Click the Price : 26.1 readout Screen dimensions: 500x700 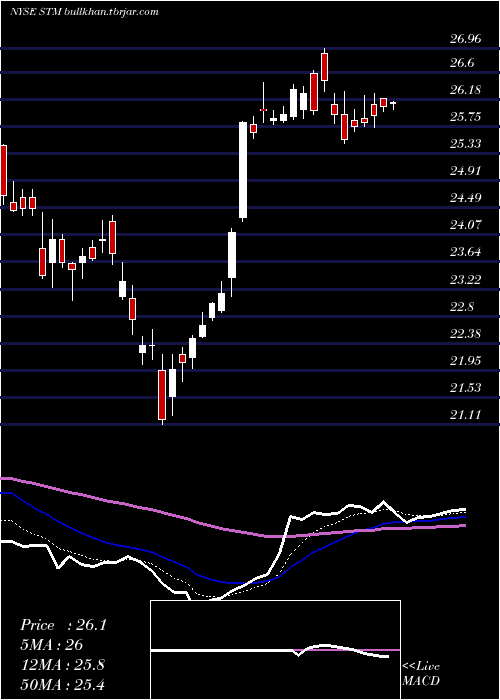click(63, 625)
